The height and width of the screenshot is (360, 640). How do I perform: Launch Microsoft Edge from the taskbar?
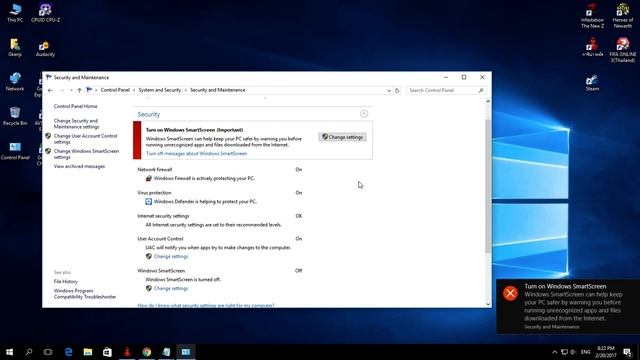(68, 352)
